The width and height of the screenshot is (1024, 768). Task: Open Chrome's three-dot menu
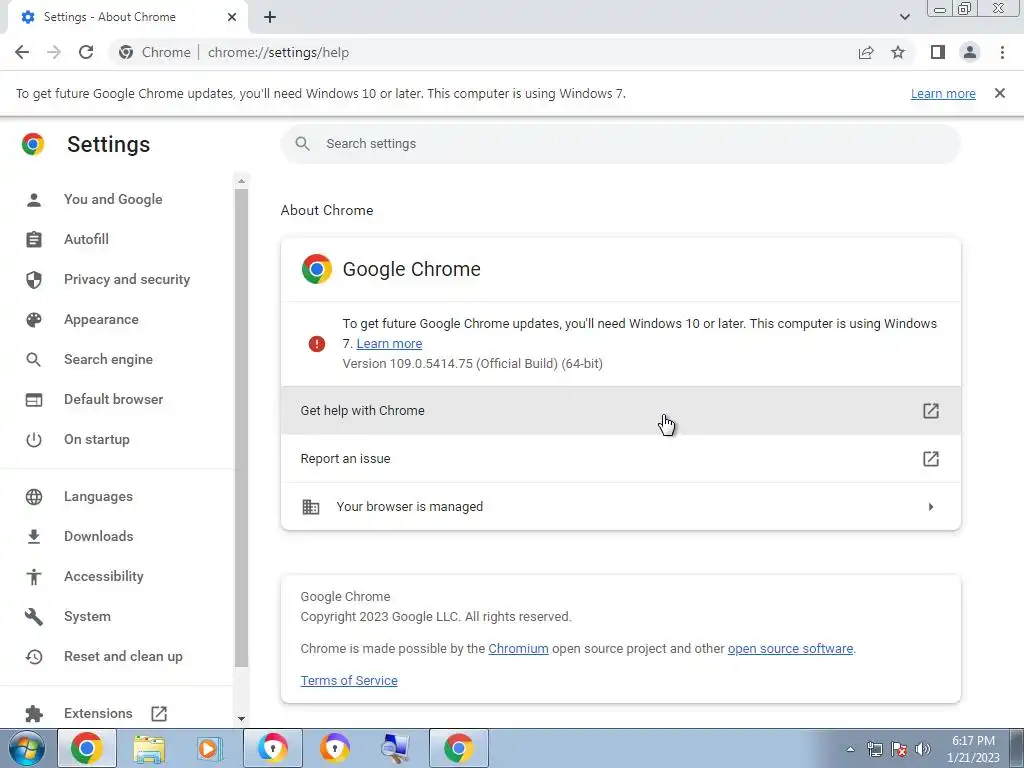(1002, 52)
